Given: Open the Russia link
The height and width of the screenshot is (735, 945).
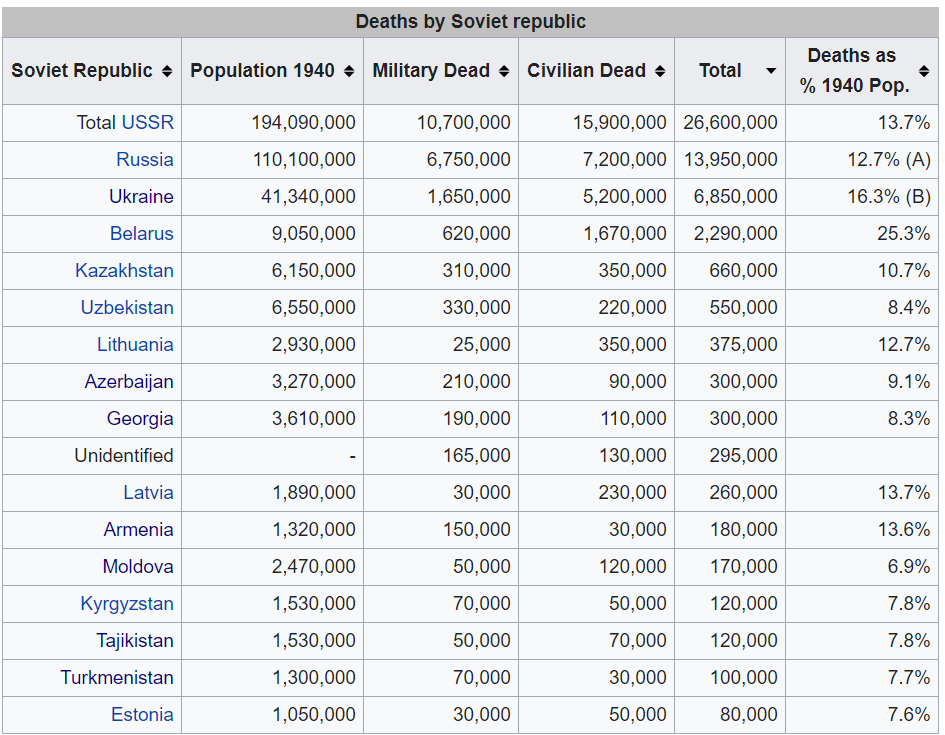Looking at the screenshot, I should pyautogui.click(x=144, y=159).
